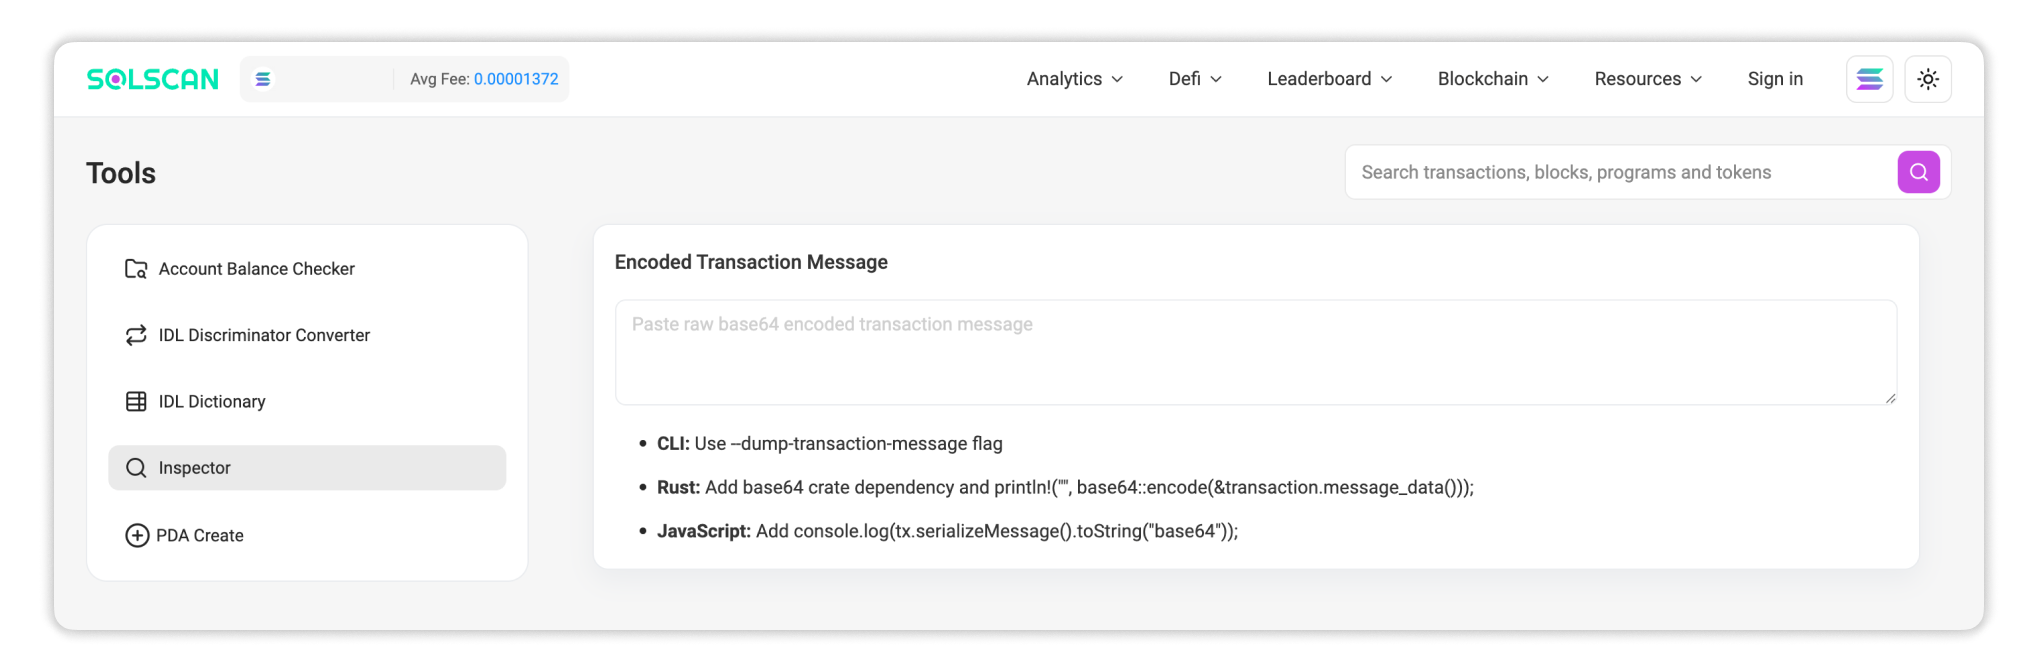Open the Resources menu
The image size is (2036, 672).
point(1648,79)
